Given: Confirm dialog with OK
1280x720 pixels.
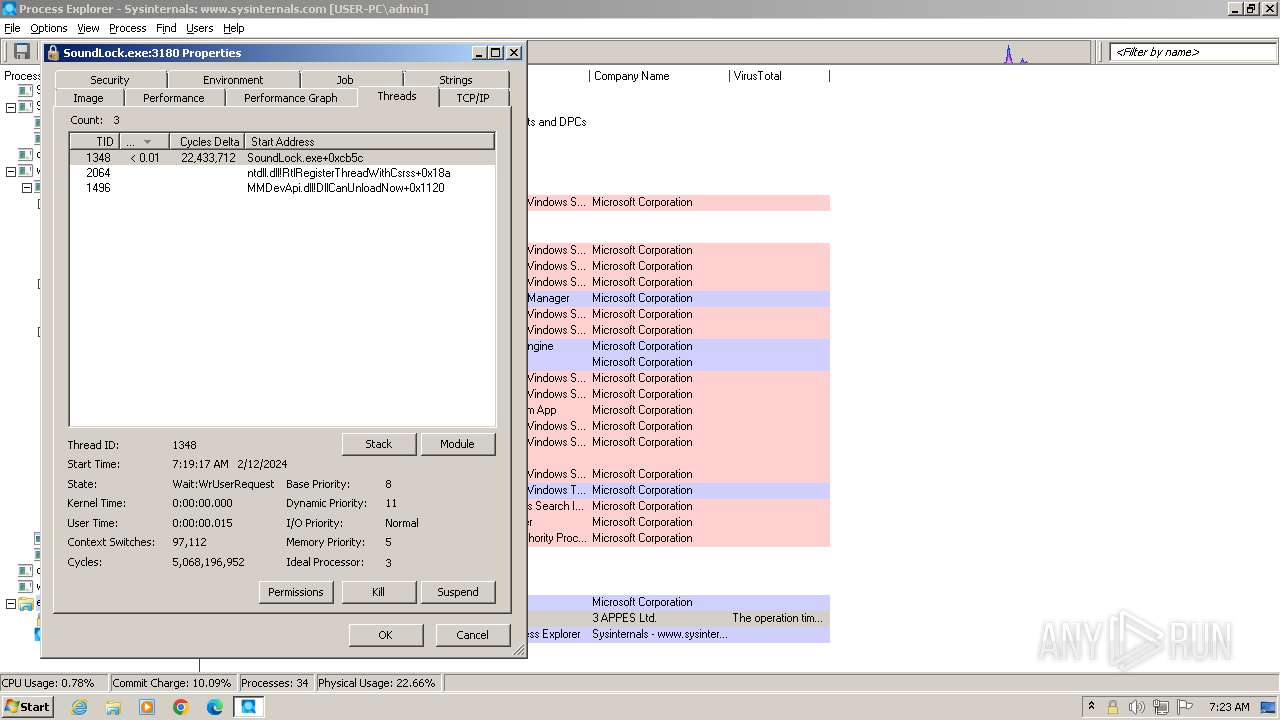Looking at the screenshot, I should (385, 635).
